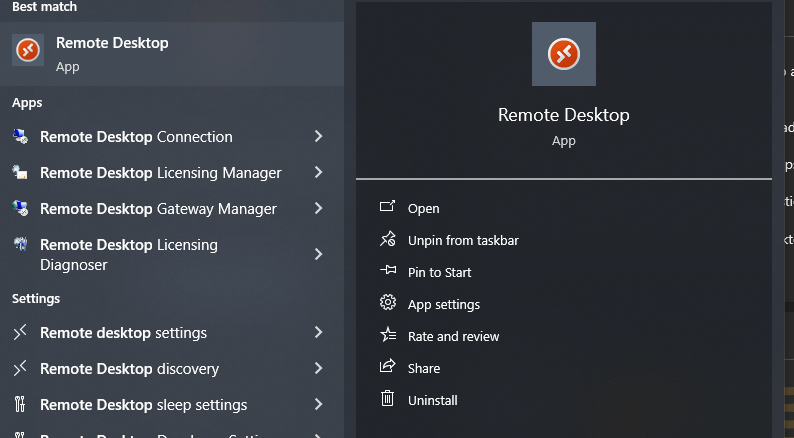
Task: Open Remote Desktop Licensing Diagnoser result text
Action: (x=129, y=255)
